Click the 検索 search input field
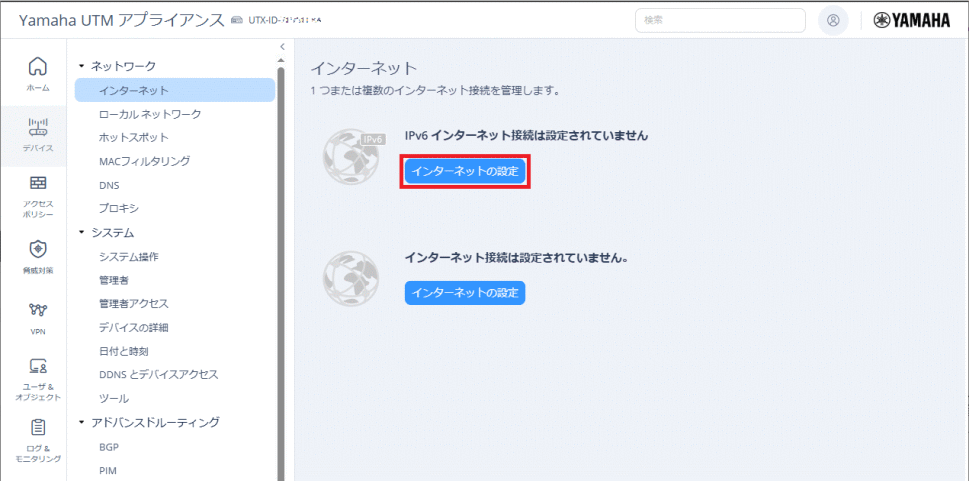Image resolution: width=969 pixels, height=481 pixels. pyautogui.click(x=720, y=20)
